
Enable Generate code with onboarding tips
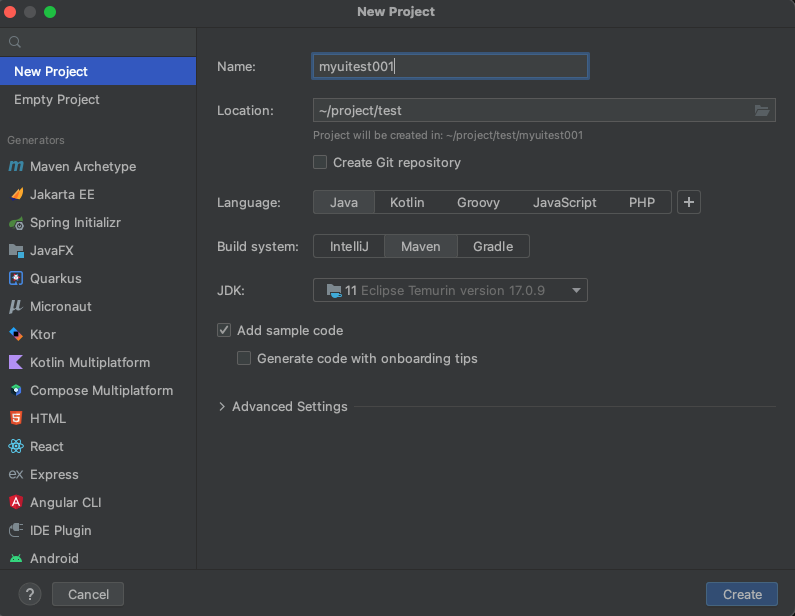pyautogui.click(x=244, y=358)
